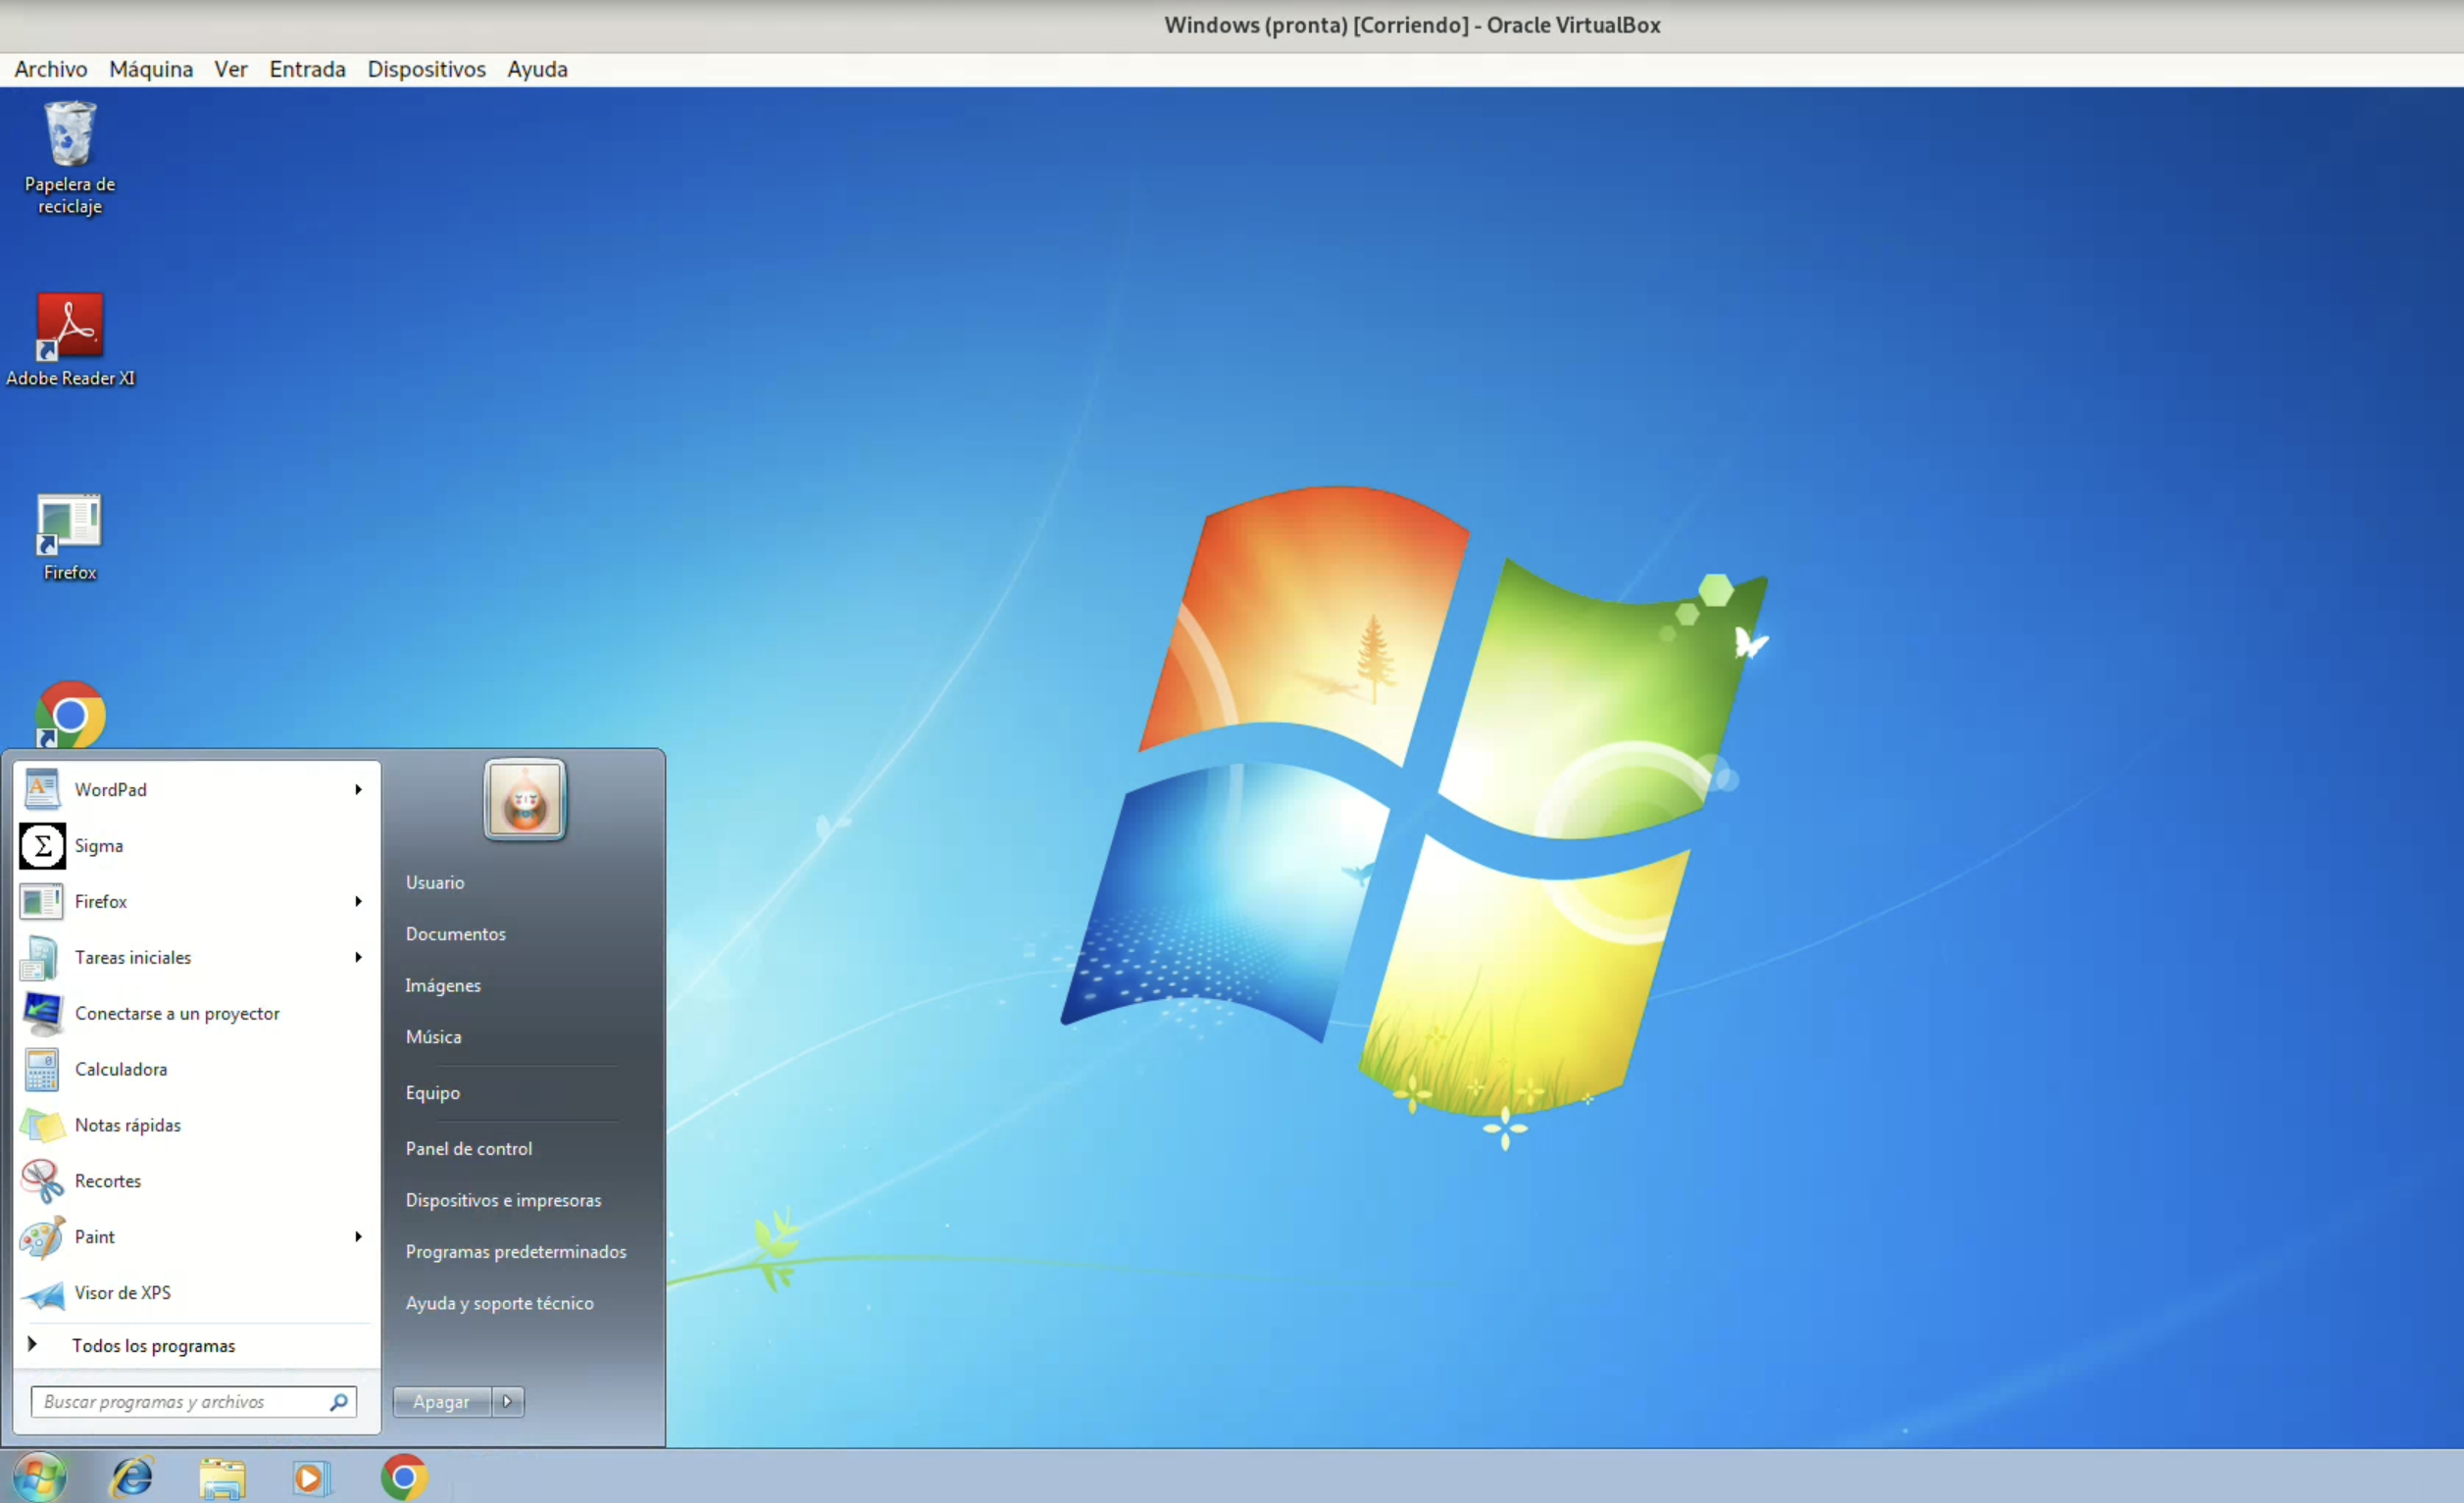Screen dimensions: 2464x1503
Task: Open the Archivo menu in VirtualBox
Action: coord(51,69)
